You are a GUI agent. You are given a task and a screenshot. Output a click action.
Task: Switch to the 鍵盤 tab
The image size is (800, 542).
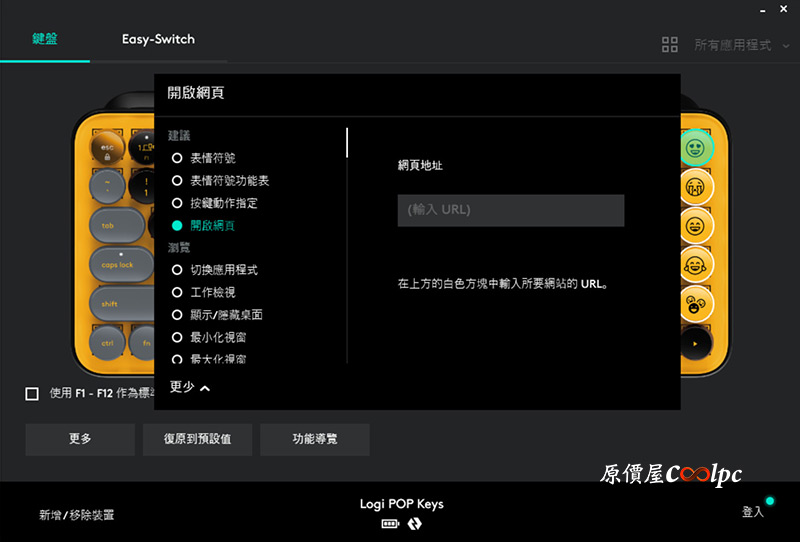pos(45,40)
